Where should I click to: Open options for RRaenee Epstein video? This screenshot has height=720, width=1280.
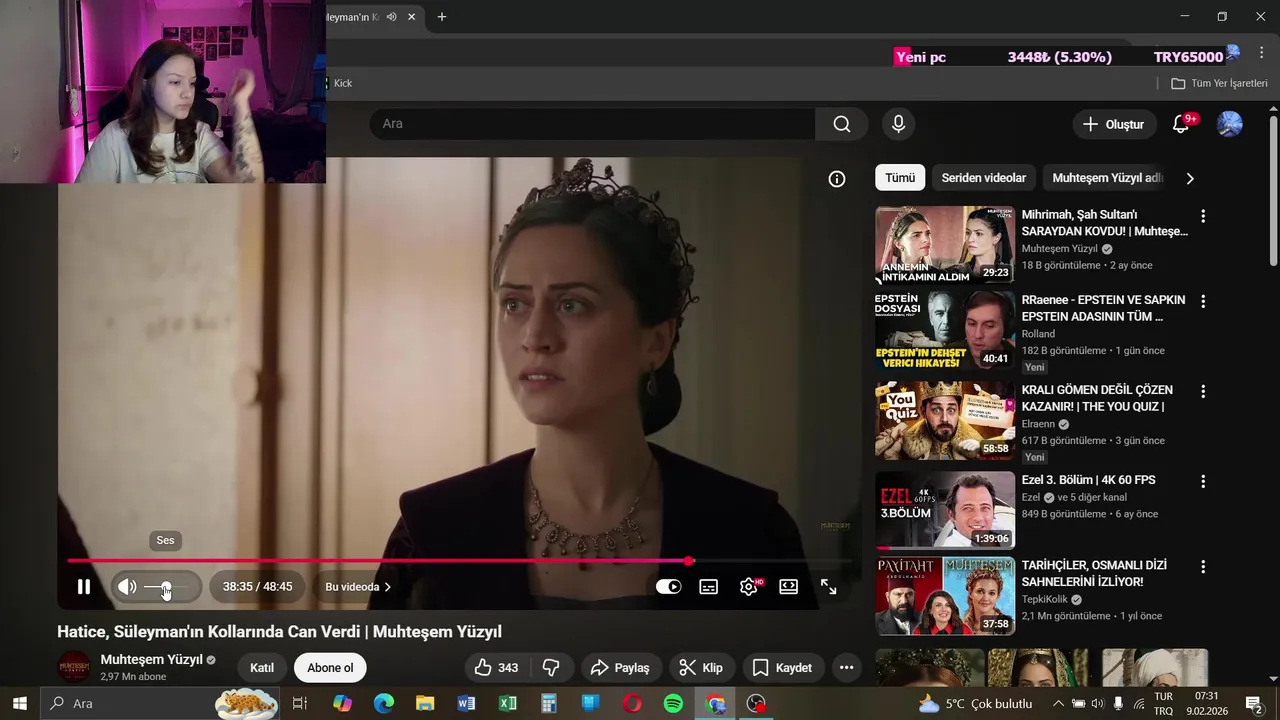pos(1203,301)
